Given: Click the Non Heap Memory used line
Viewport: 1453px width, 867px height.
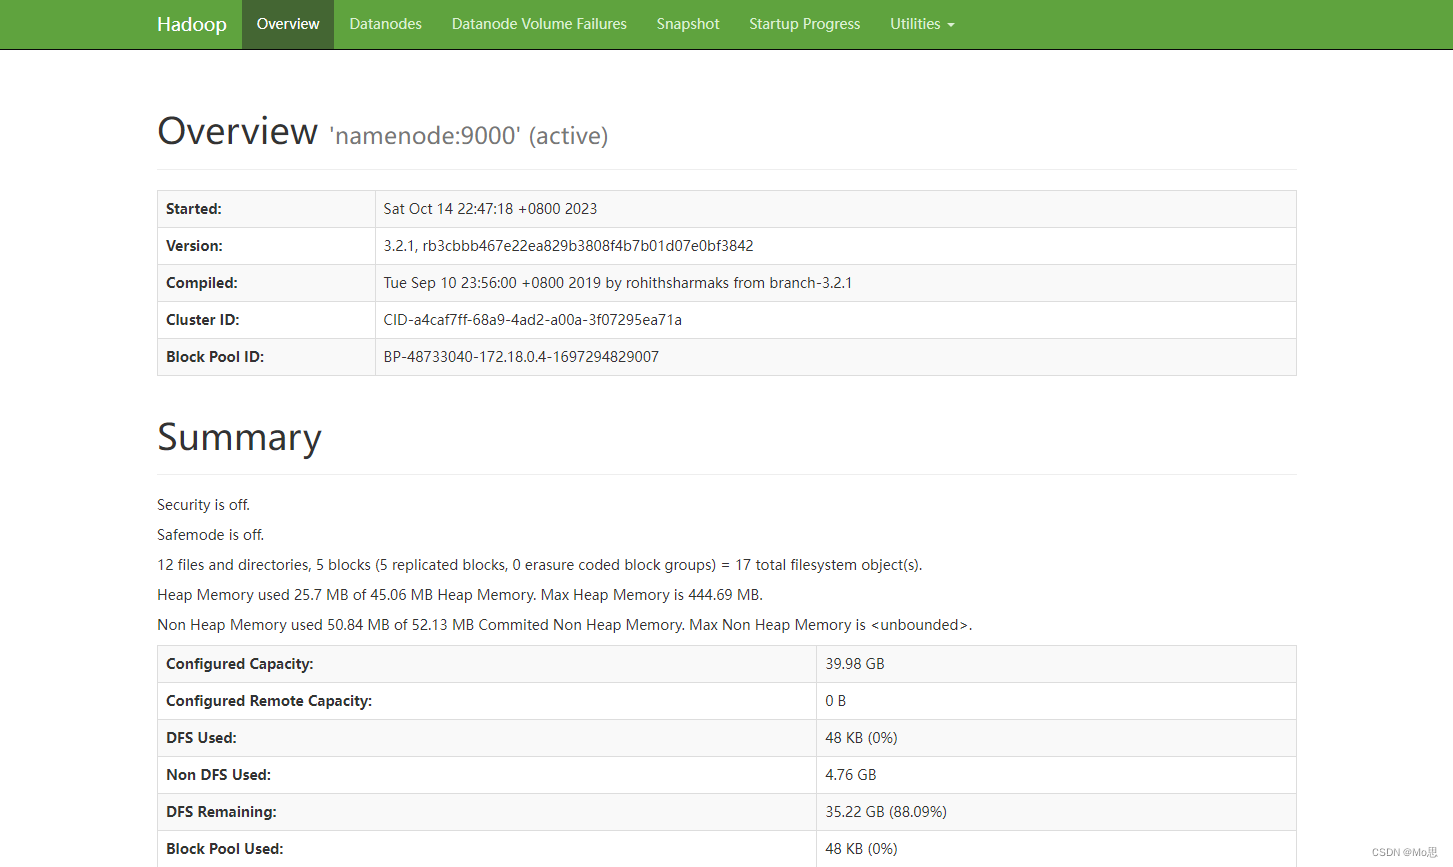Looking at the screenshot, I should pyautogui.click(x=564, y=625).
